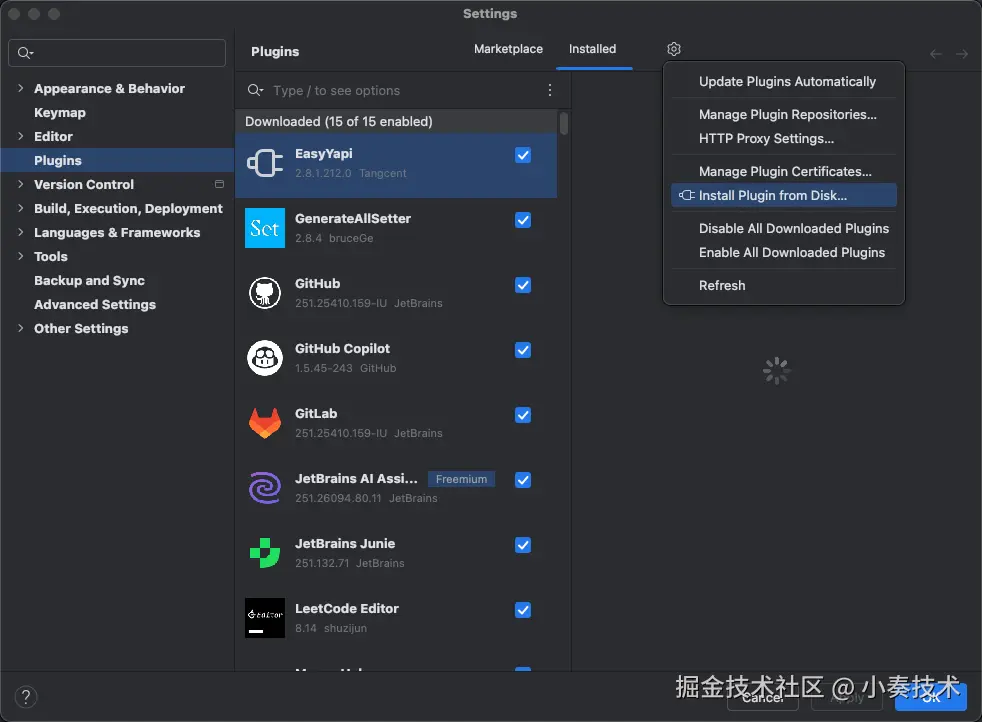This screenshot has height=722, width=982.
Task: Expand the Tools tree chevron
Action: coord(21,256)
